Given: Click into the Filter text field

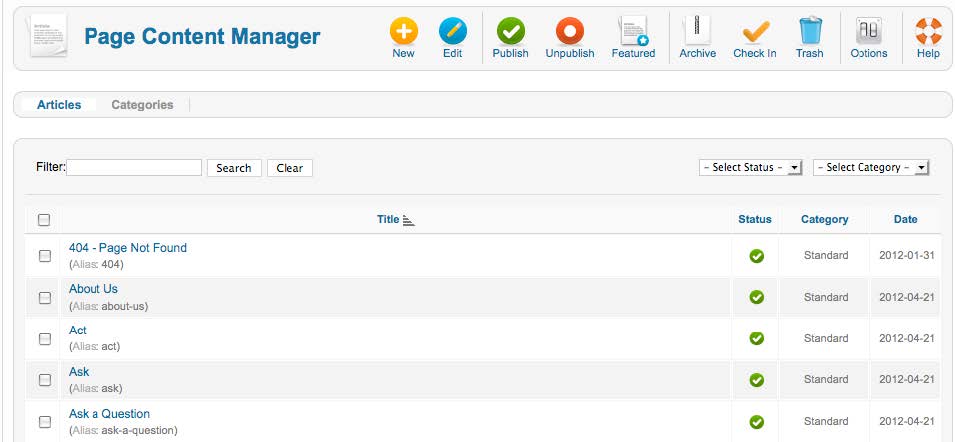Looking at the screenshot, I should (x=134, y=168).
